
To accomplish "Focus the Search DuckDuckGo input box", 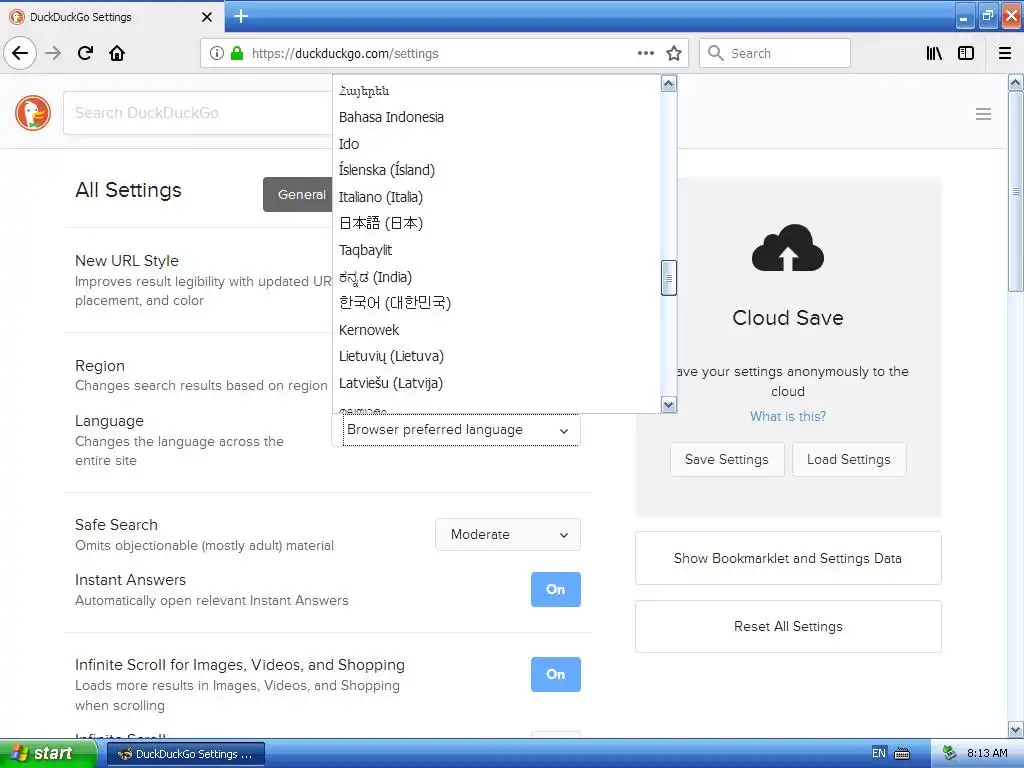I will point(198,113).
